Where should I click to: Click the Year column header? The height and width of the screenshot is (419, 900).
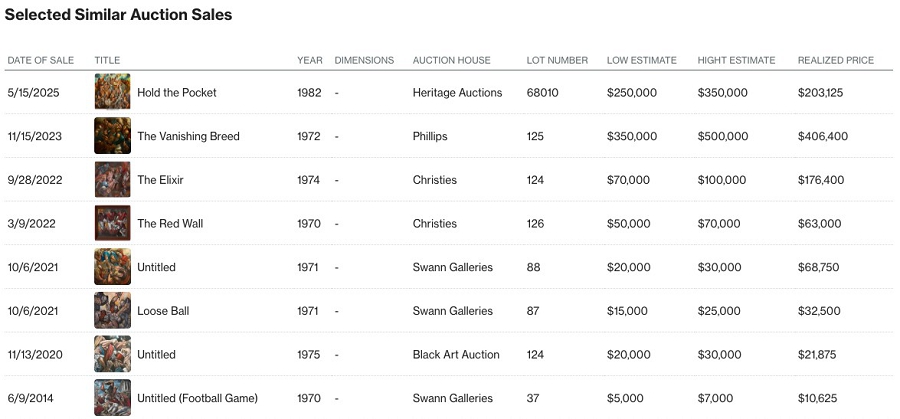point(309,60)
